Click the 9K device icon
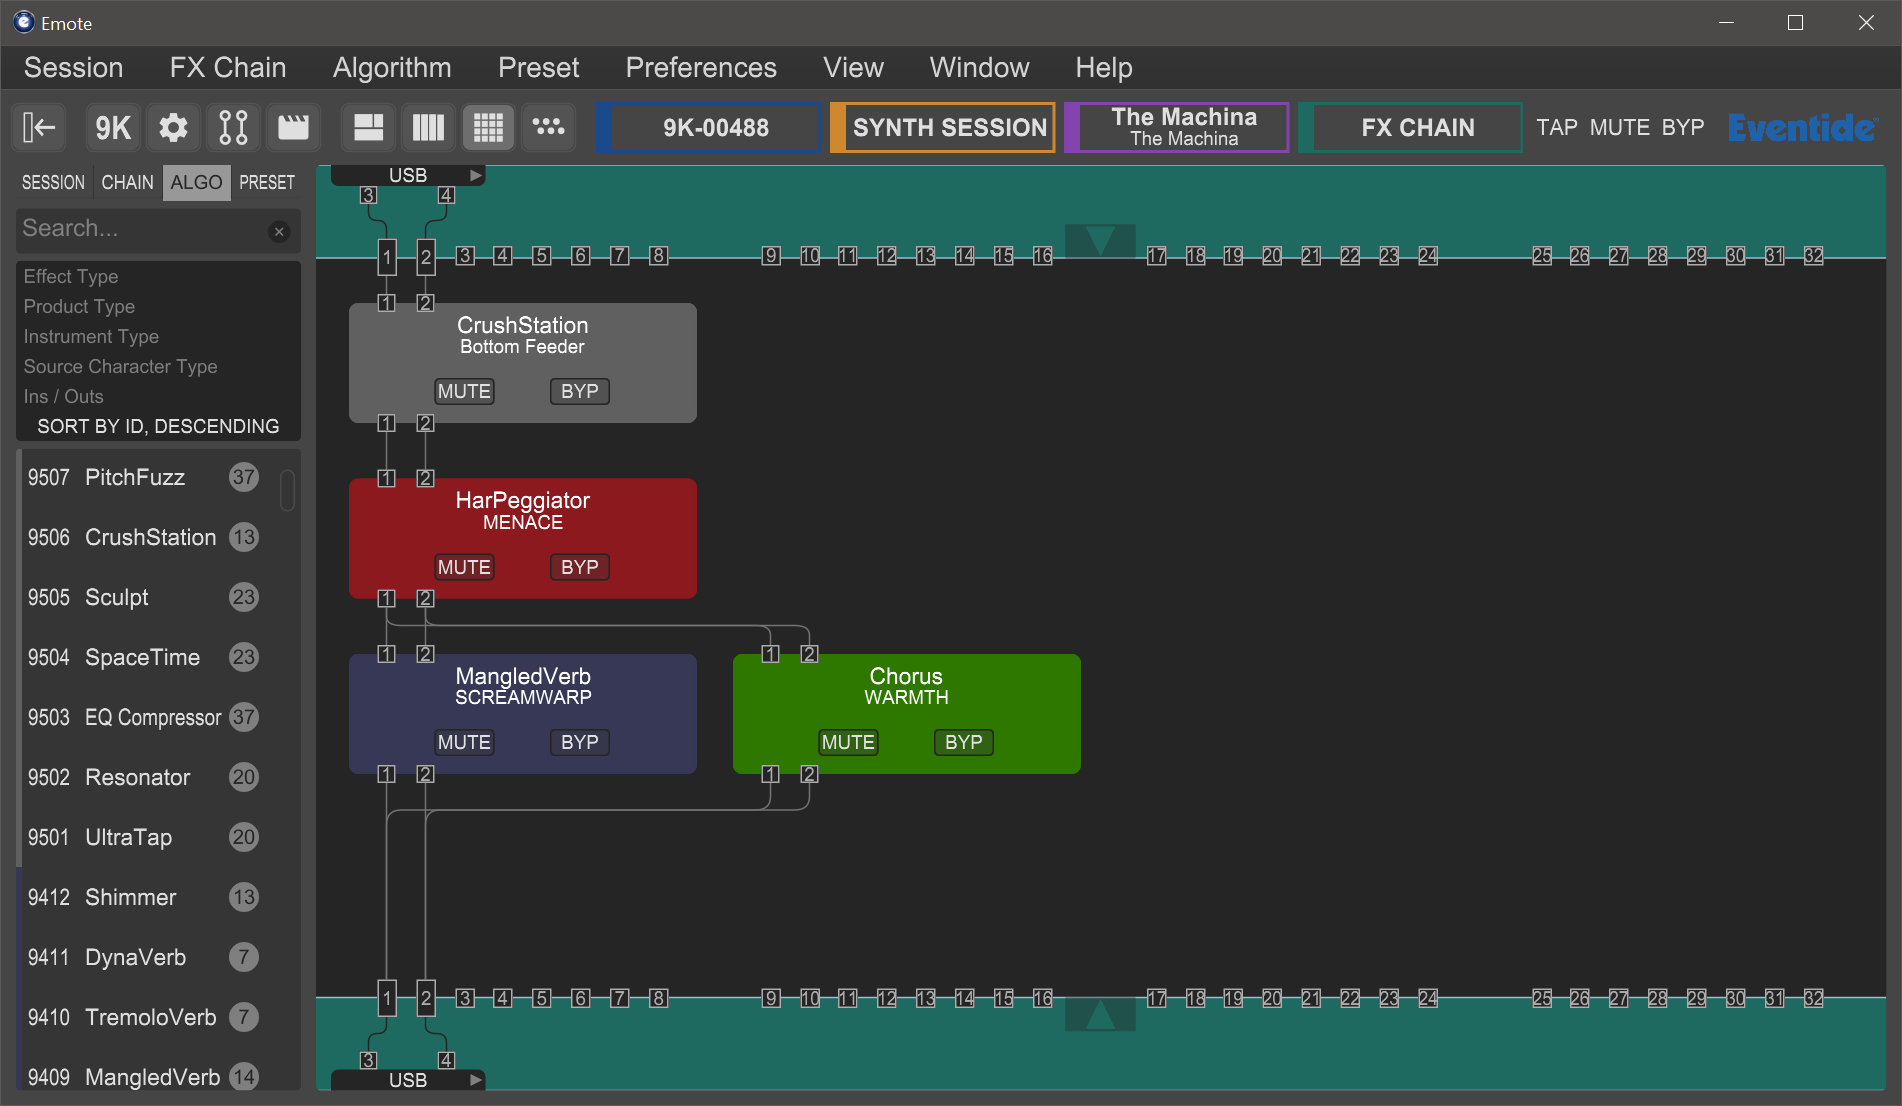Image resolution: width=1902 pixels, height=1106 pixels. point(113,127)
